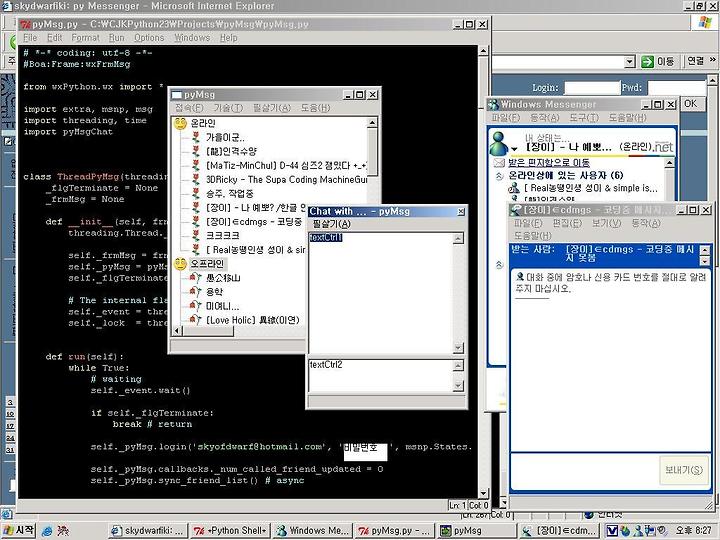720x540 pixels.
Task: Click scroll-down arrow of pyMsg.py editor scrollbar
Action: 483,493
